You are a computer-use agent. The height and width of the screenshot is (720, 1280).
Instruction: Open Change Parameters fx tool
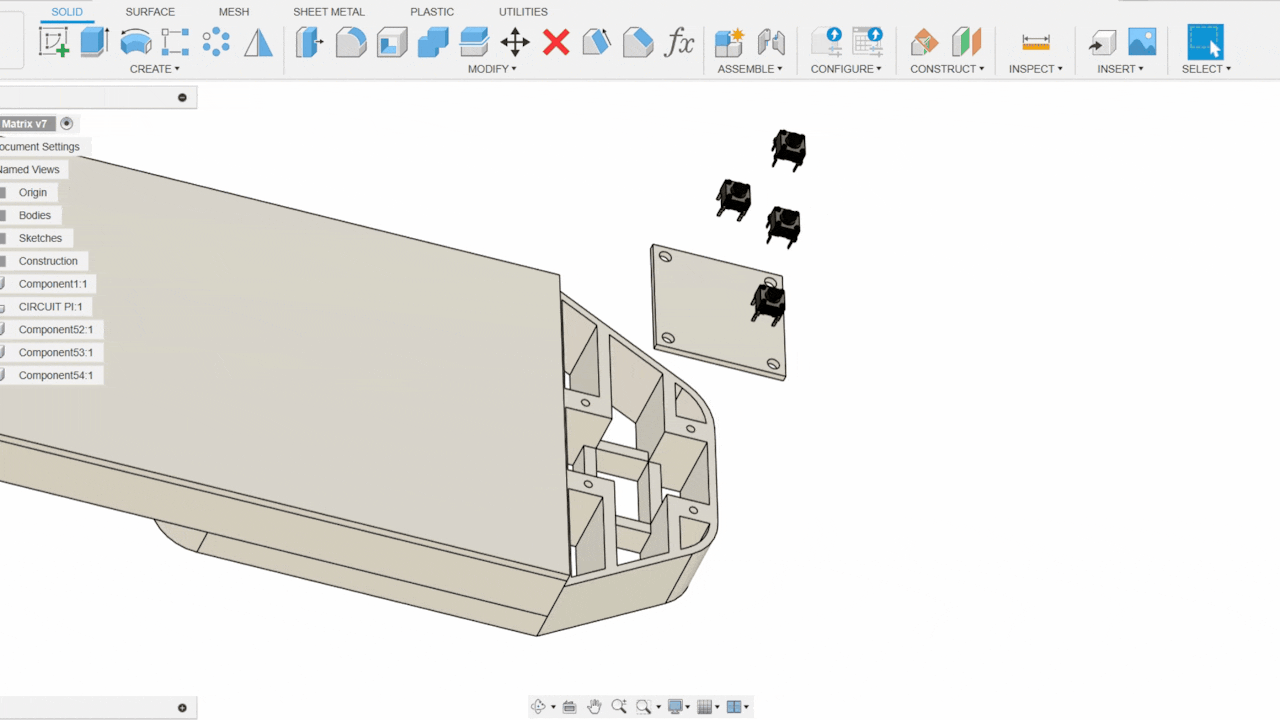[679, 42]
